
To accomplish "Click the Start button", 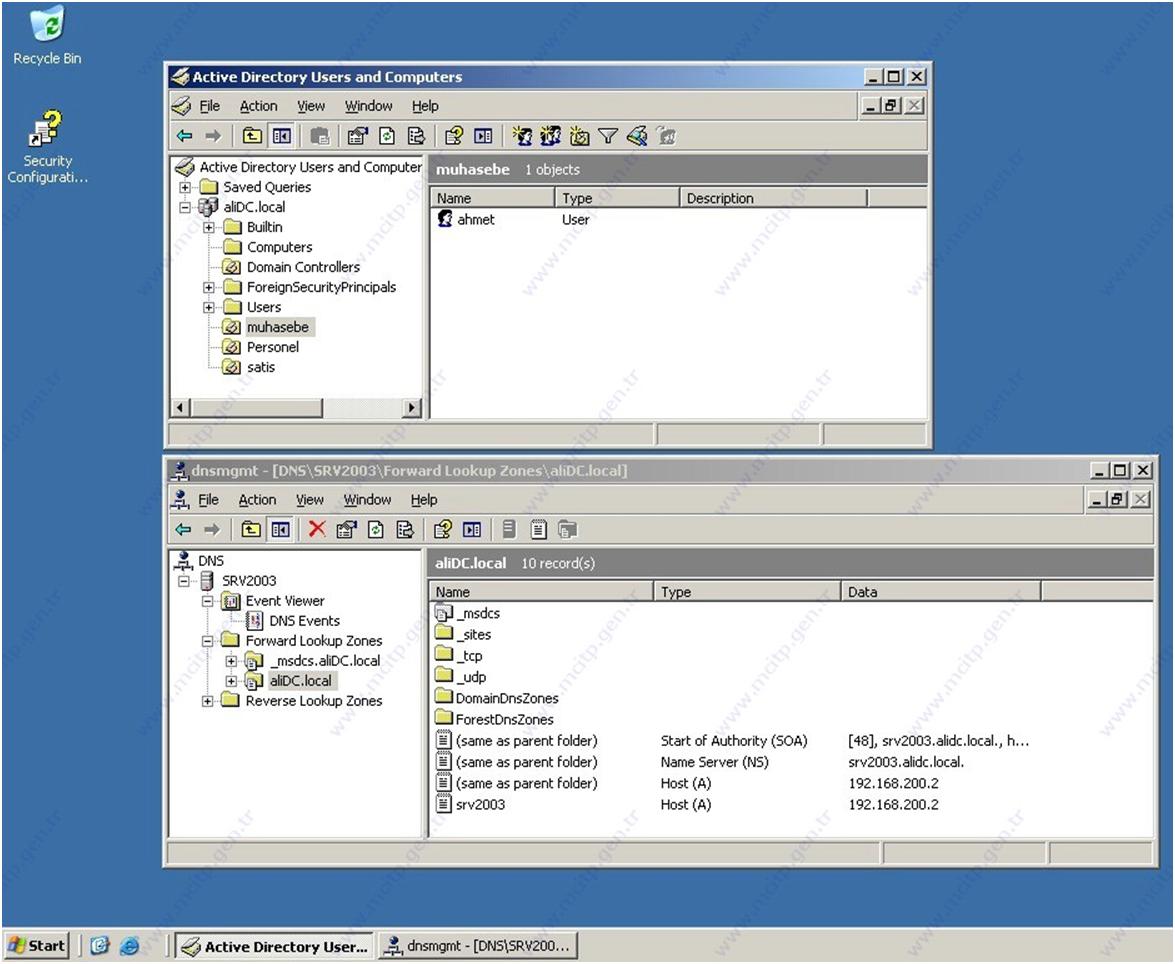I will click(37, 946).
